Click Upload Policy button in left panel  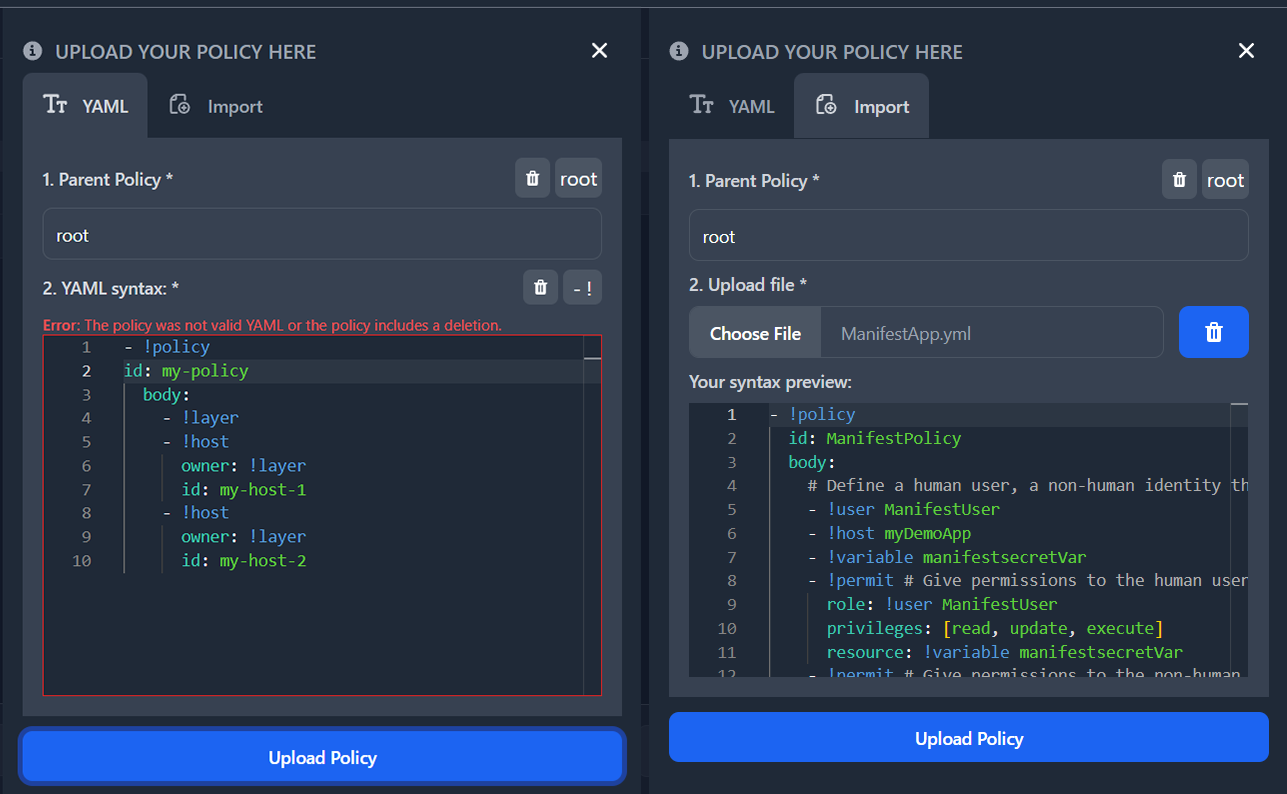click(322, 757)
